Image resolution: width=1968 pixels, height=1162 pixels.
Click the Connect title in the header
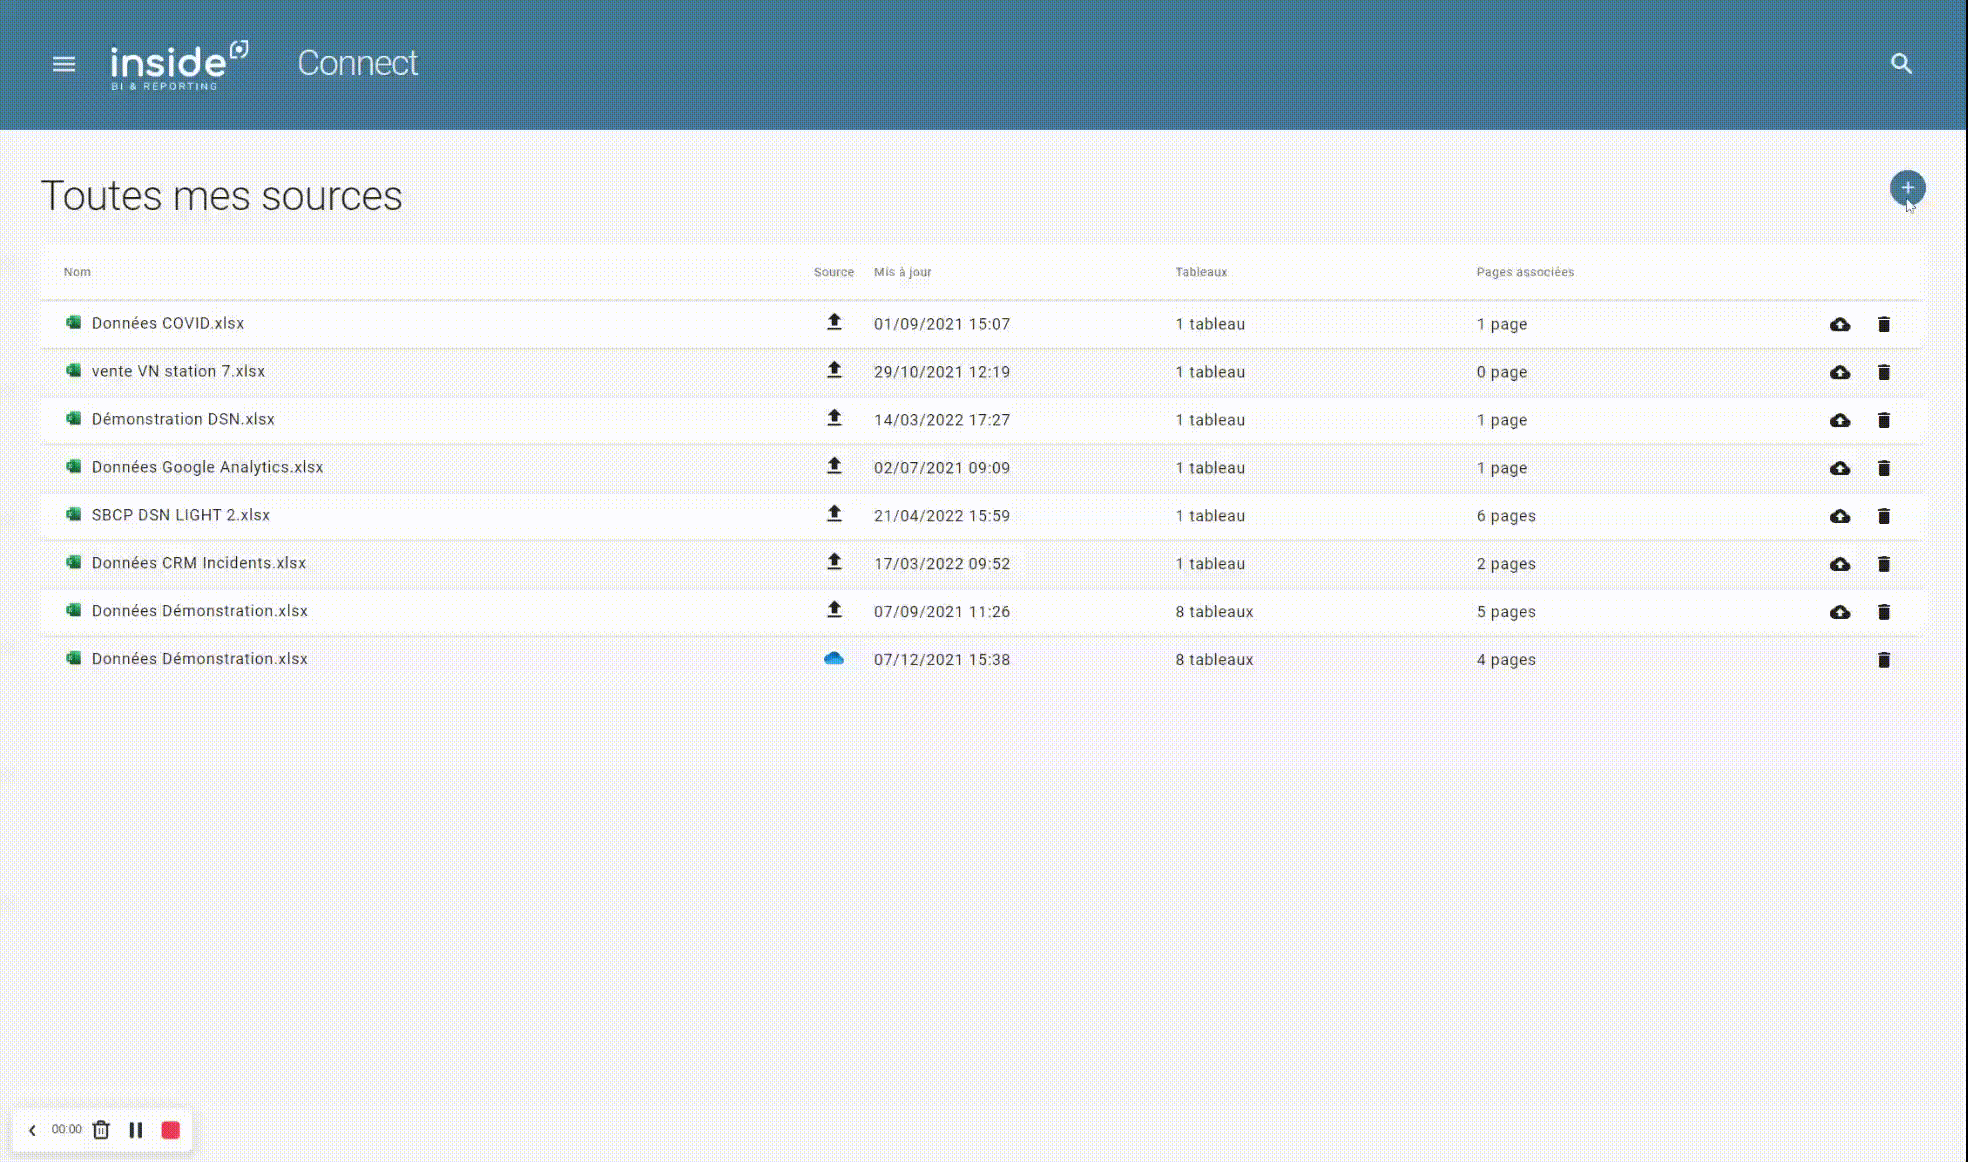pyautogui.click(x=358, y=63)
